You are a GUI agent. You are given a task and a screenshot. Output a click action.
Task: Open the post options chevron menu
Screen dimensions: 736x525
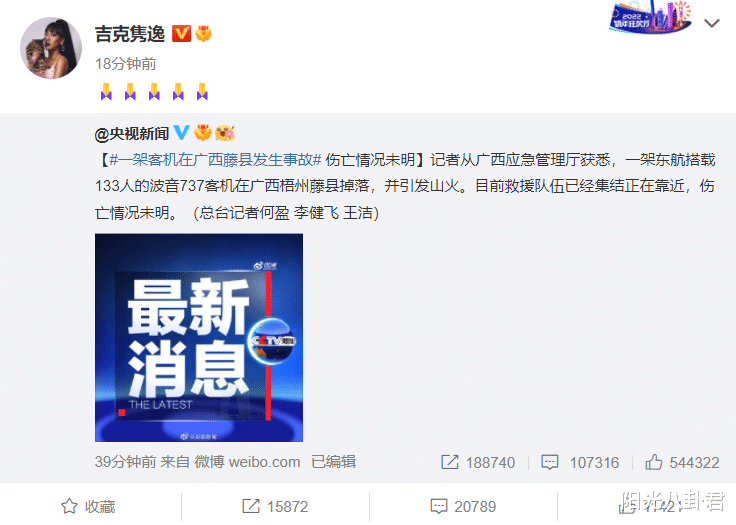(712, 23)
